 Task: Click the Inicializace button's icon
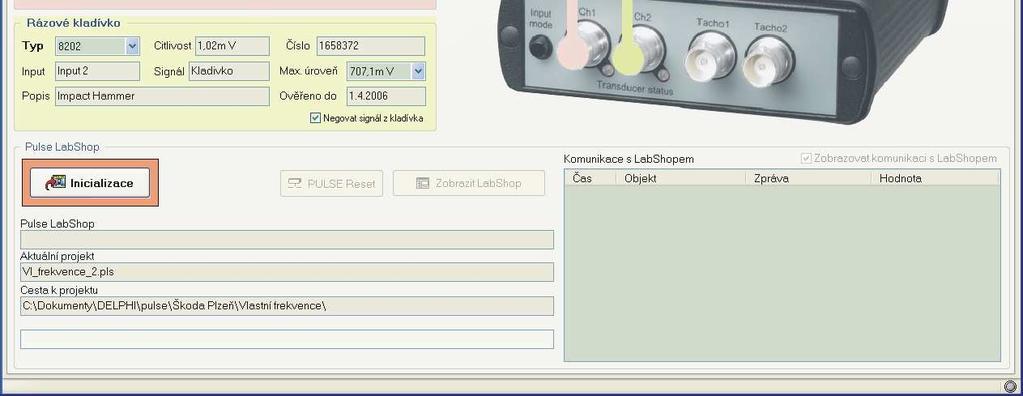[x=55, y=183]
